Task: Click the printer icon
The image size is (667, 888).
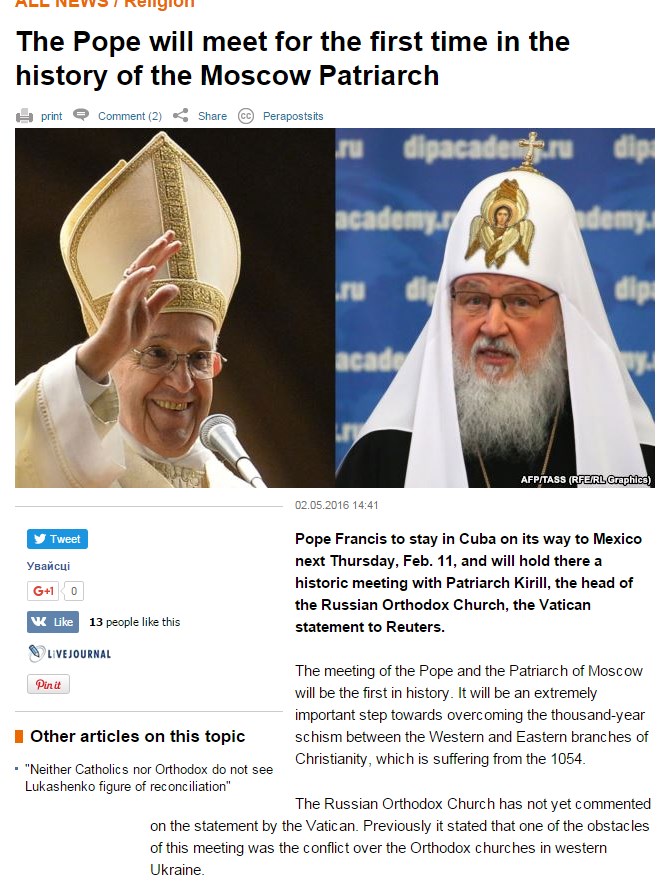Action: coord(24,116)
